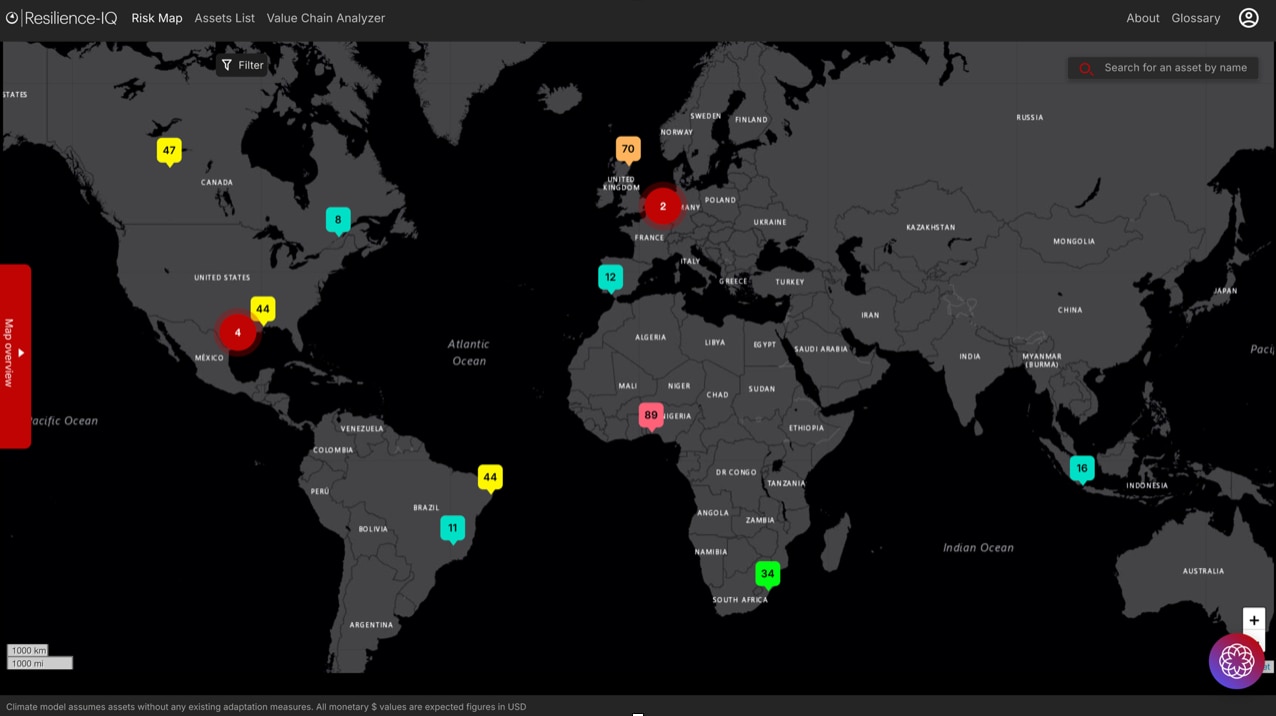The image size is (1276, 716).
Task: Open the red cluster with 2 assets
Action: pyautogui.click(x=662, y=207)
